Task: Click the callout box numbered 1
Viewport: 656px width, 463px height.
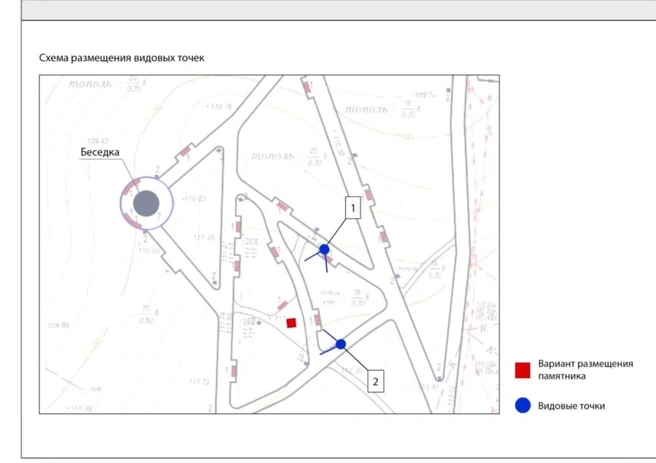Action: 353,207
